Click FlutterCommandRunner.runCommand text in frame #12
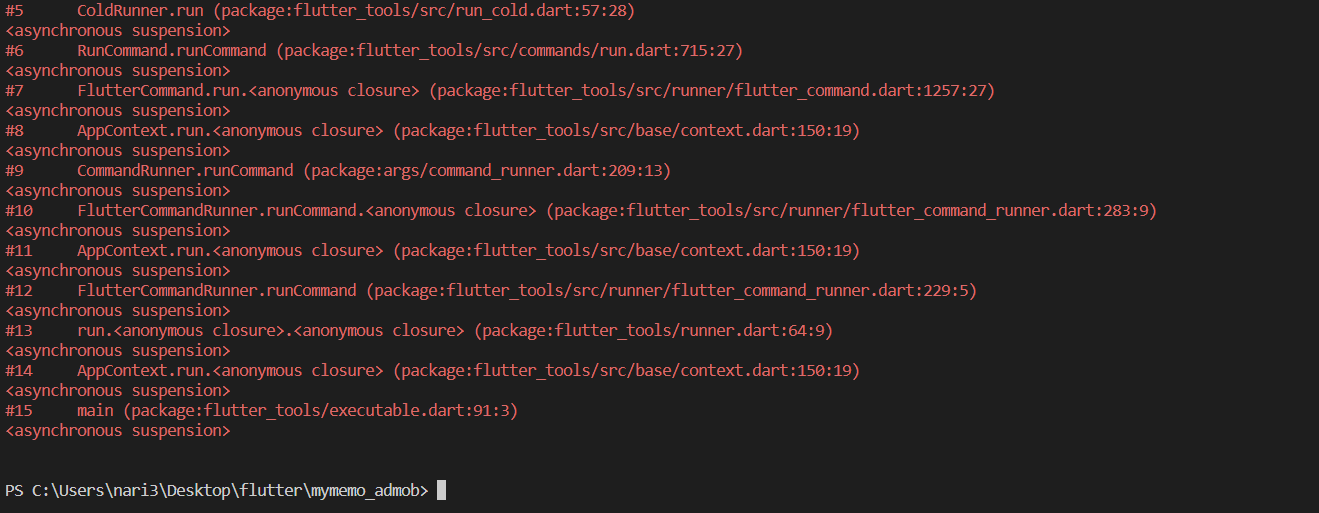 pyautogui.click(x=216, y=290)
